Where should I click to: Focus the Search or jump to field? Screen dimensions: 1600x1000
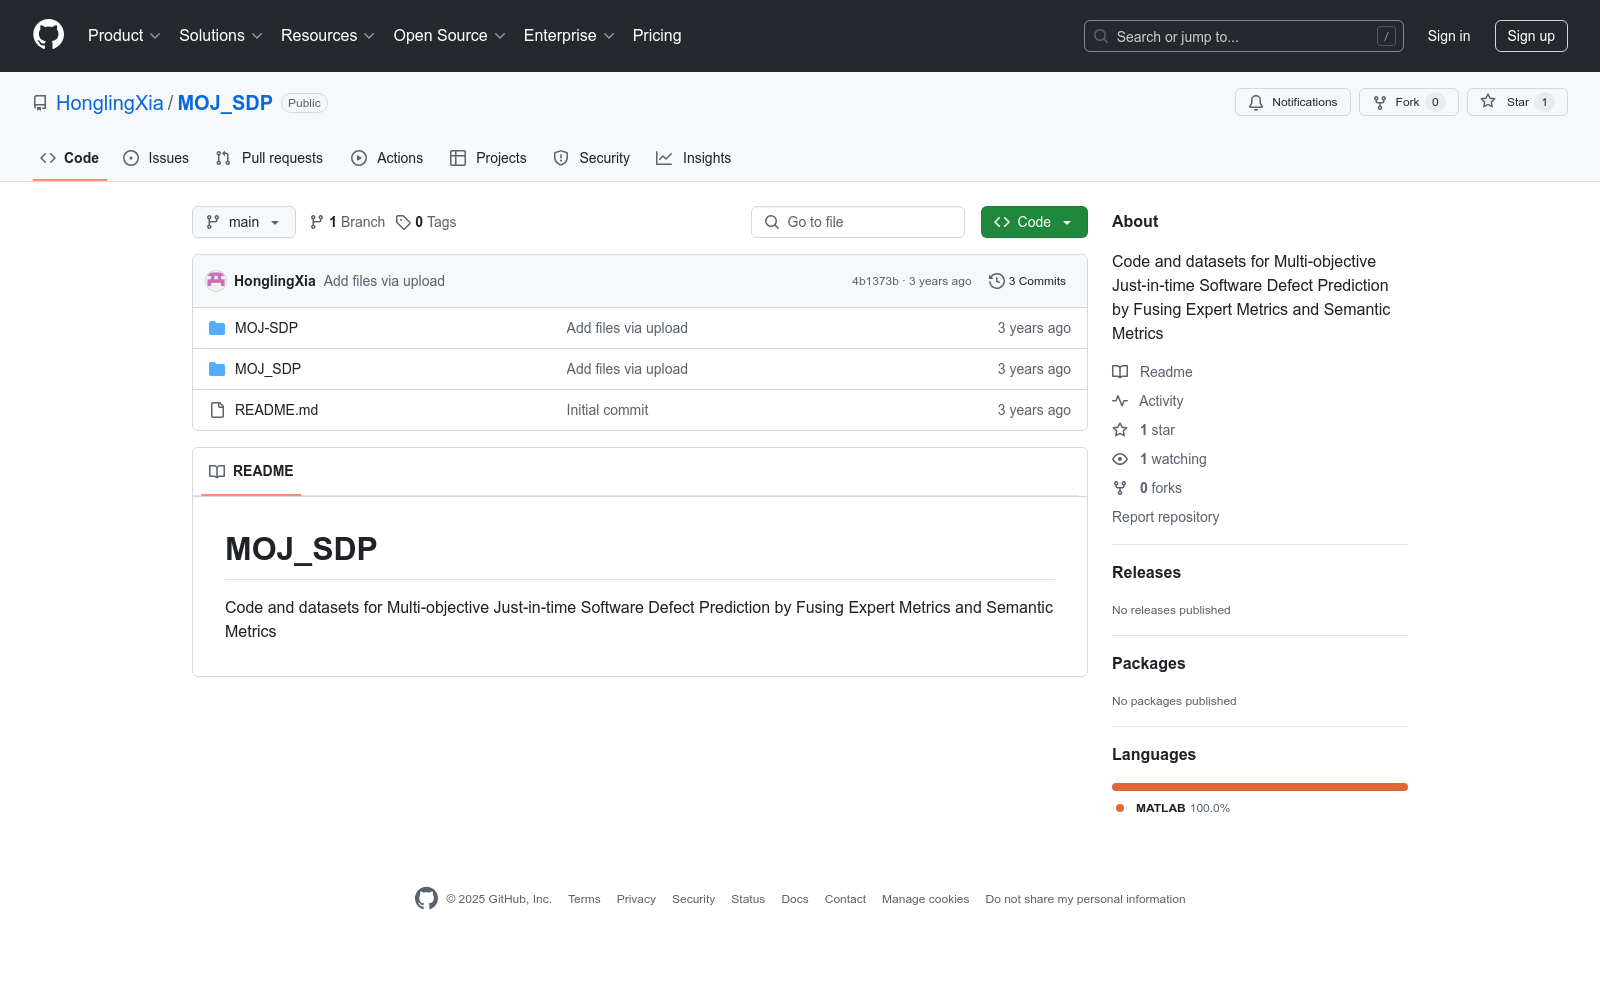point(1243,36)
